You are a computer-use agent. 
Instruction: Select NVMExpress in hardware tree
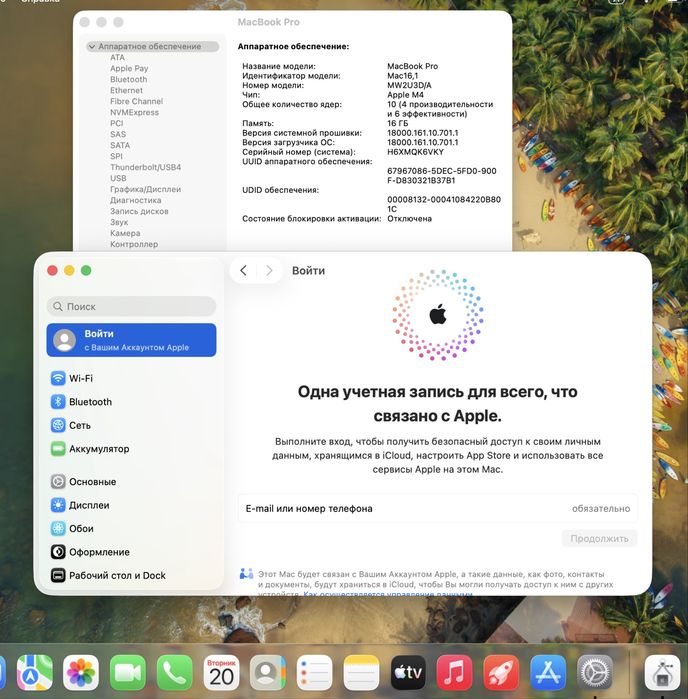point(134,112)
